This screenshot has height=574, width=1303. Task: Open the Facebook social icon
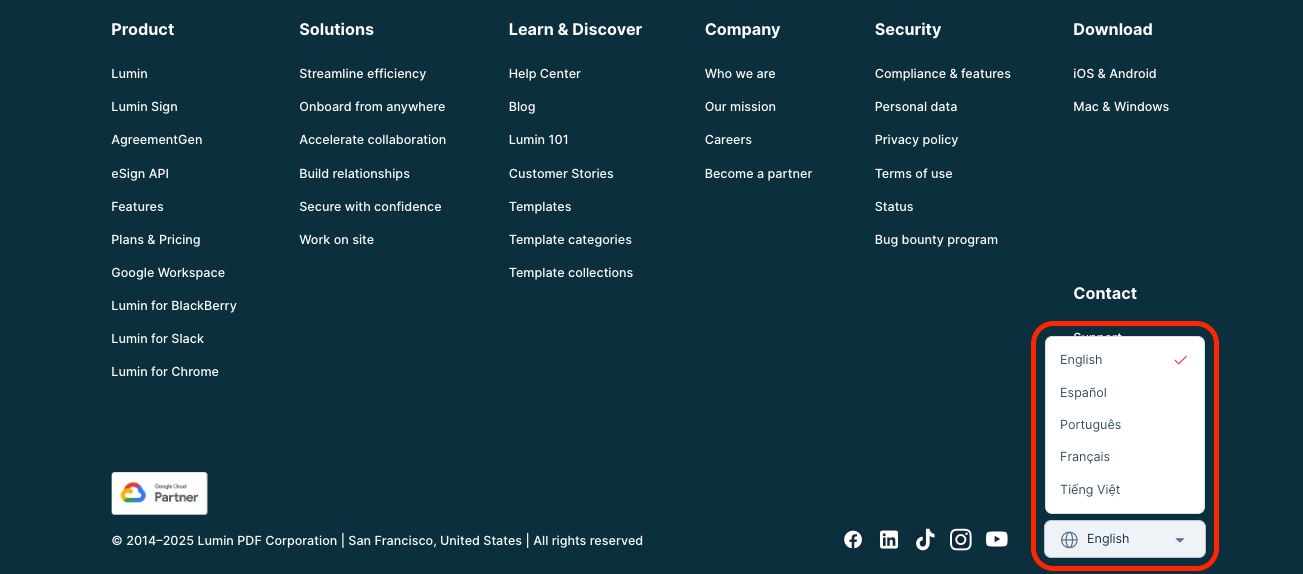tap(853, 540)
